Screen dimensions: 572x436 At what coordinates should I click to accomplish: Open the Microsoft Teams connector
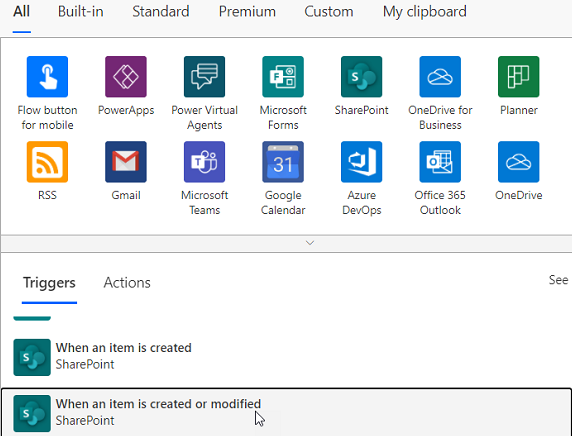click(x=204, y=162)
